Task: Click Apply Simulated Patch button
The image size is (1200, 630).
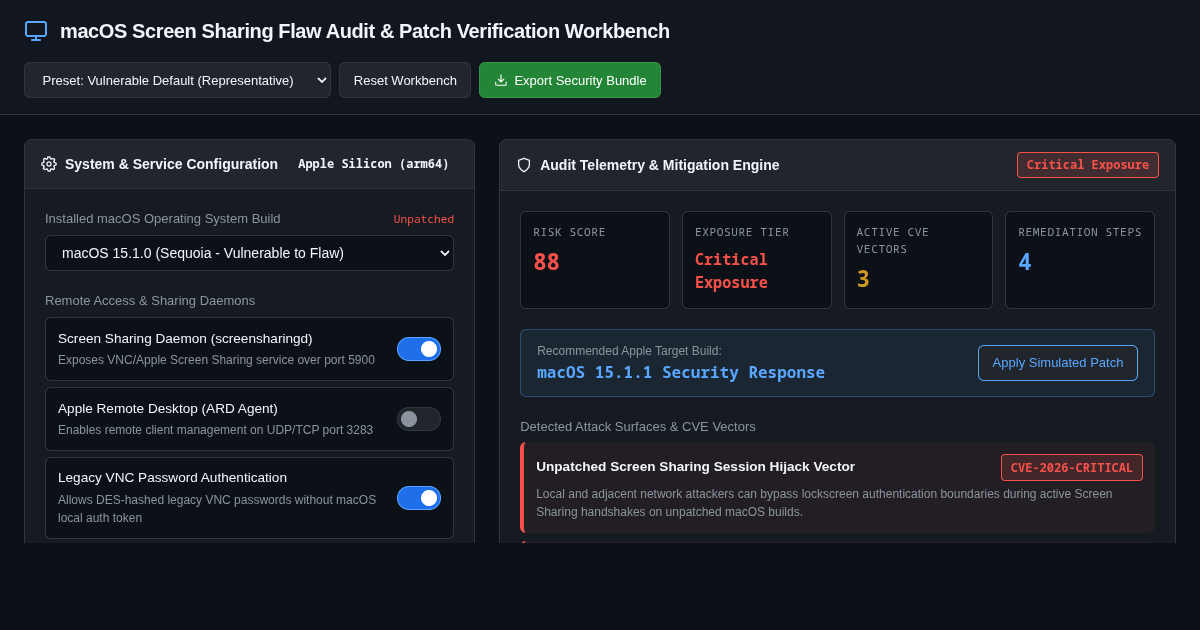Action: [1058, 363]
